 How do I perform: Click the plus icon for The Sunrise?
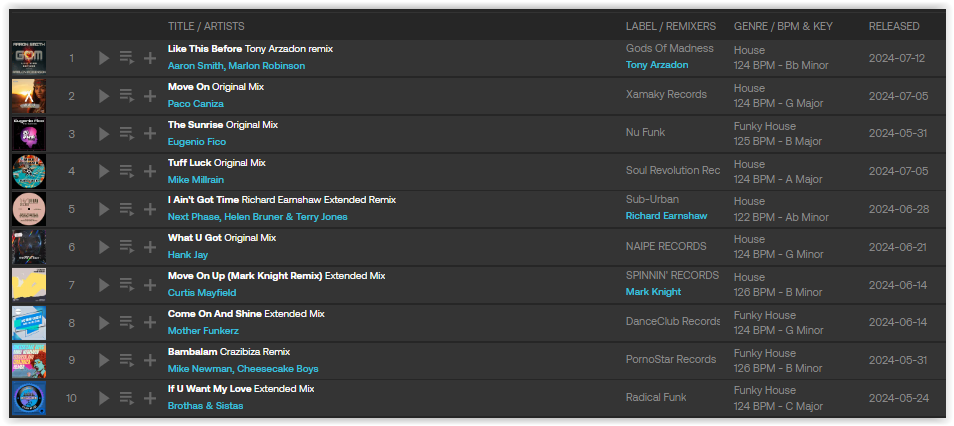coord(150,134)
